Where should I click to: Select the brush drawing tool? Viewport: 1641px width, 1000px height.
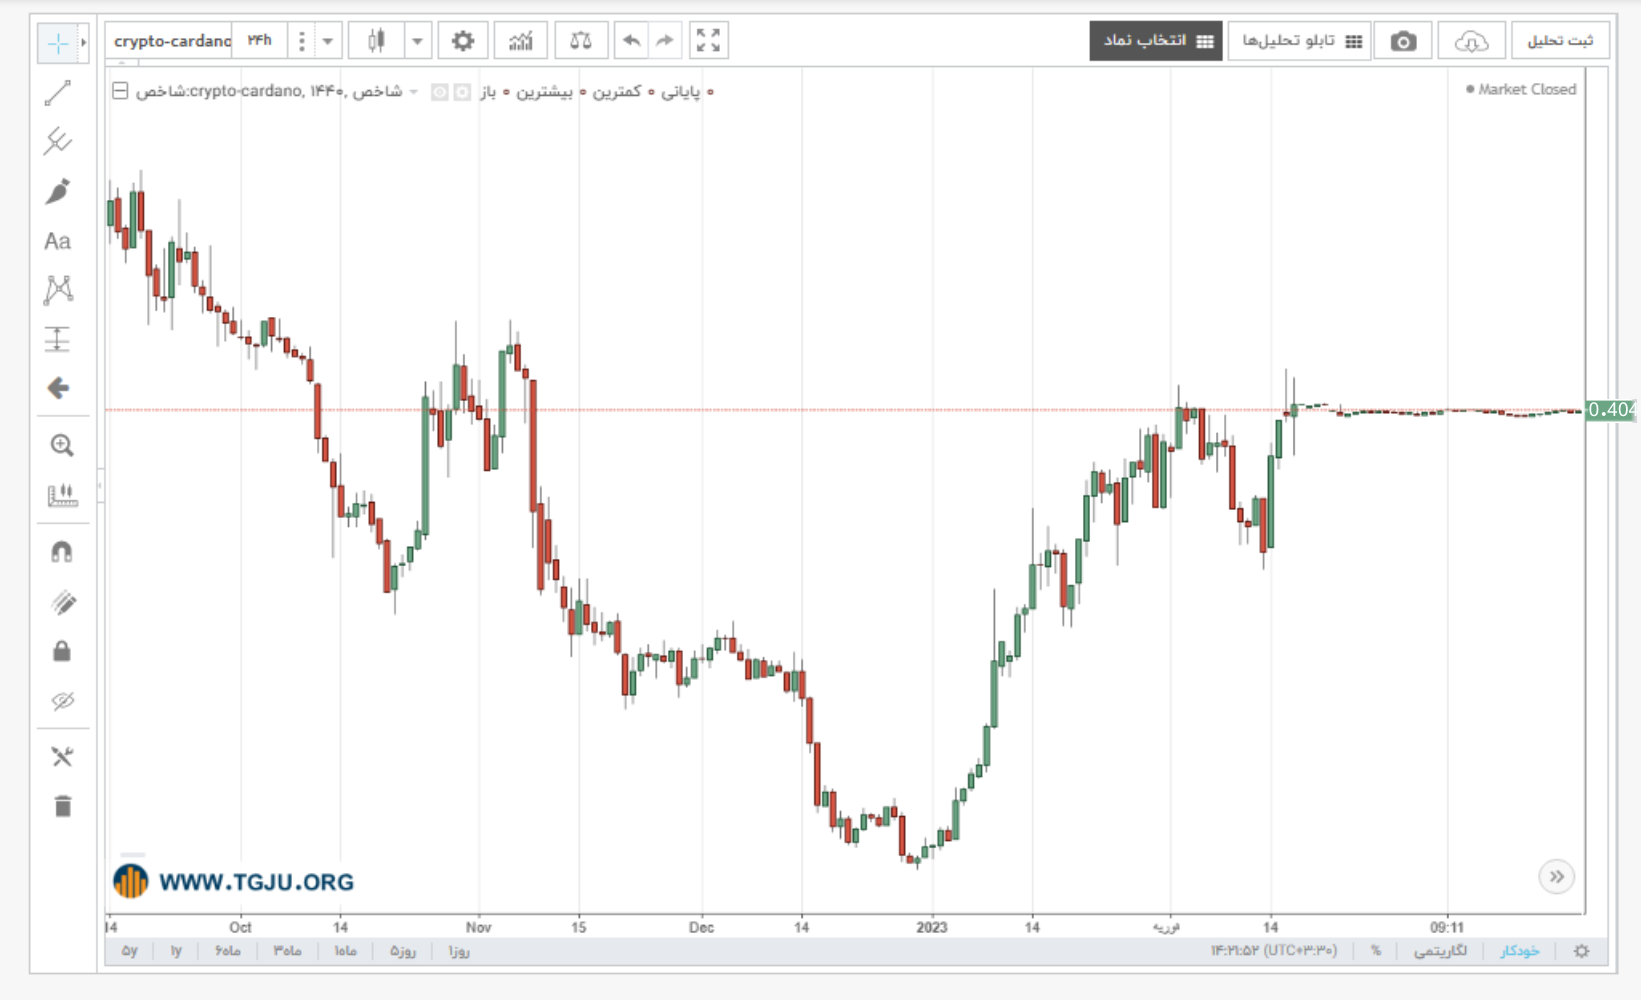[x=58, y=191]
